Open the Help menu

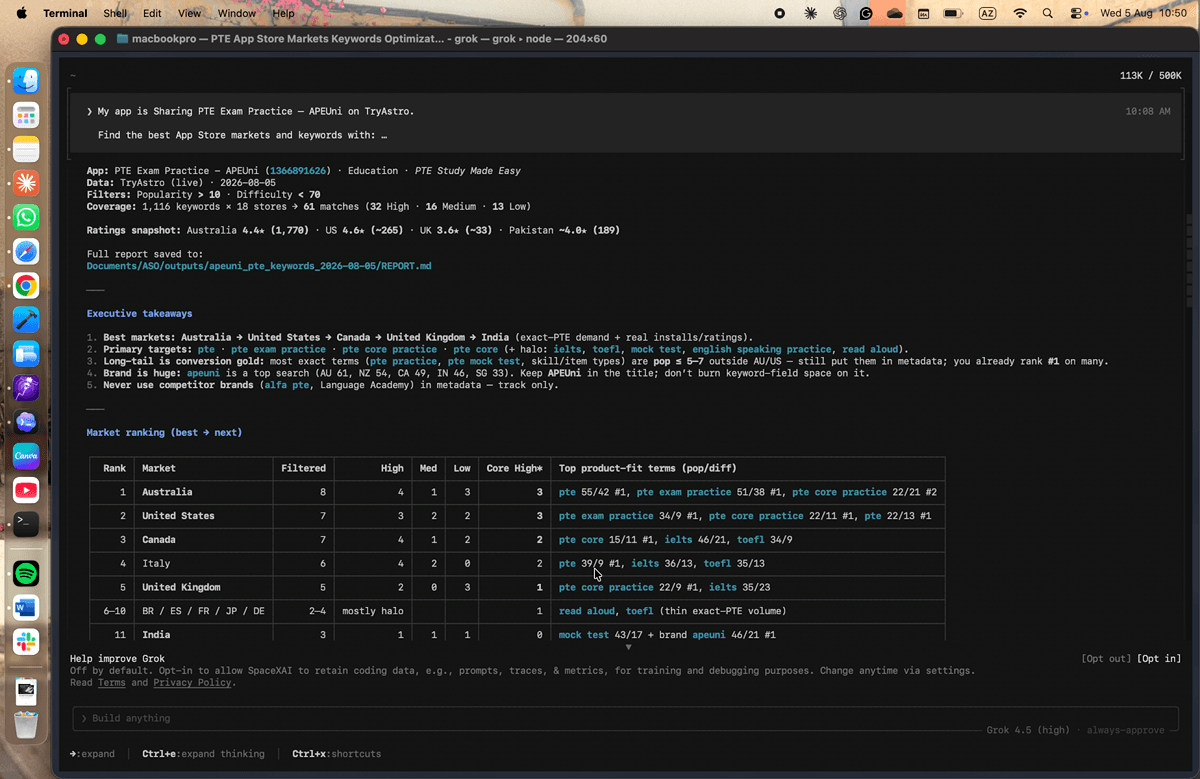coord(283,13)
